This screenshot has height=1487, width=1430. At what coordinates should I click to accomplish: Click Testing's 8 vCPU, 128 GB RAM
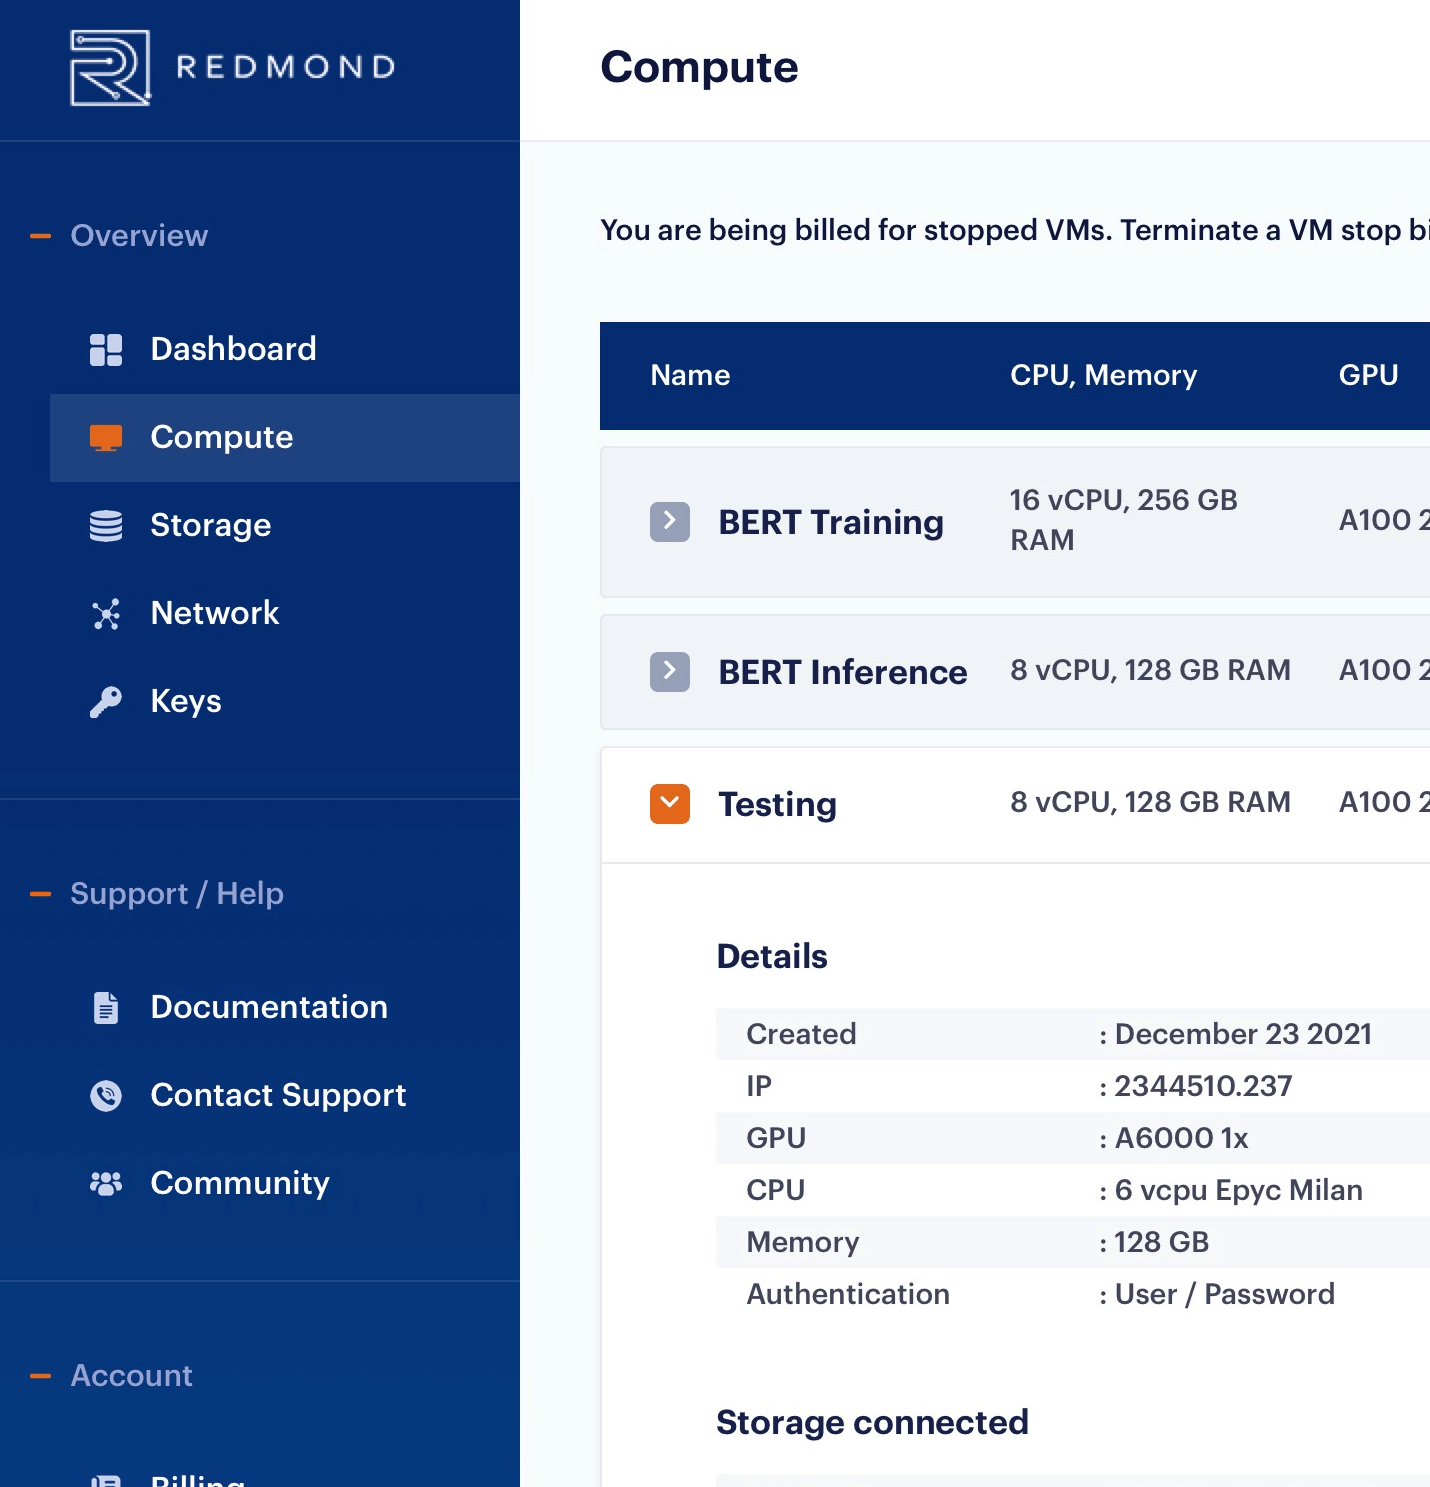1150,802
